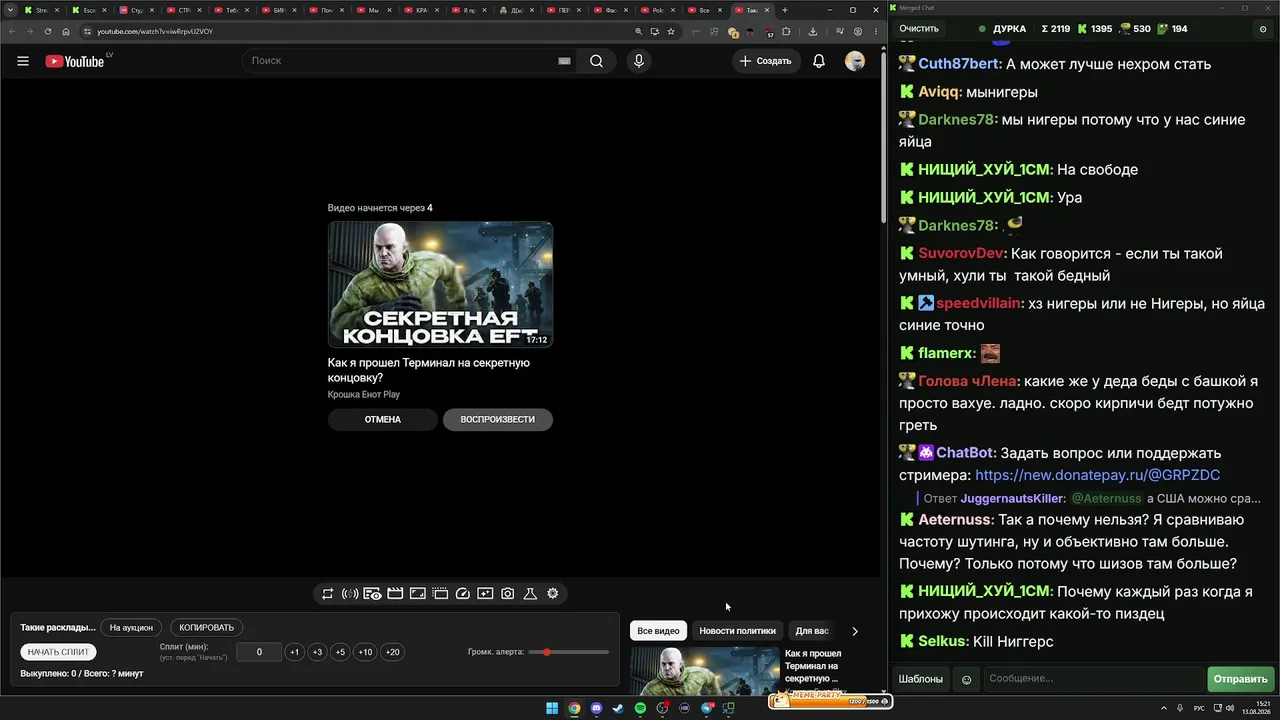Open YouTube notifications bell
Screen dimensions: 1280x720
(819, 61)
